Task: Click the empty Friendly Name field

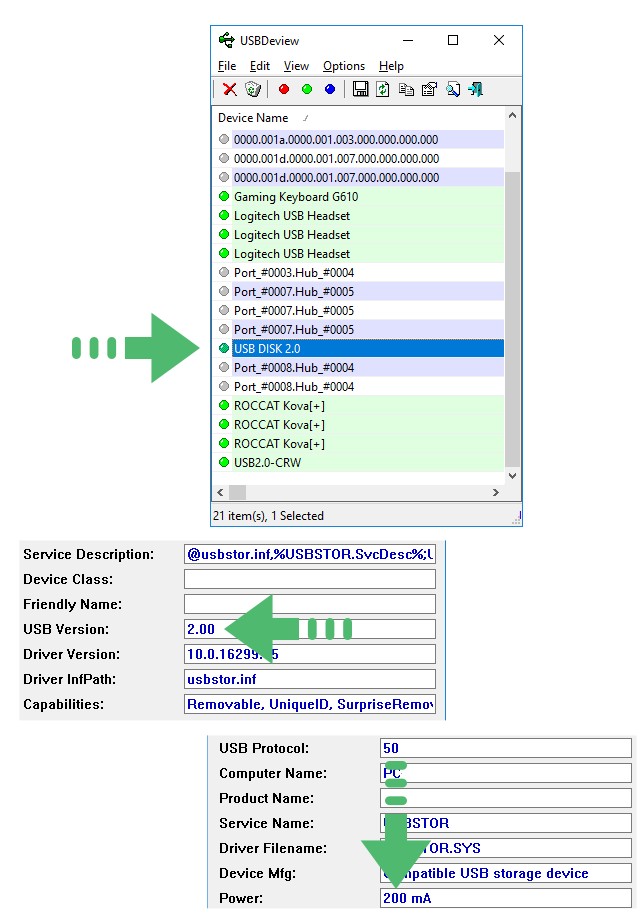Action: (310, 604)
